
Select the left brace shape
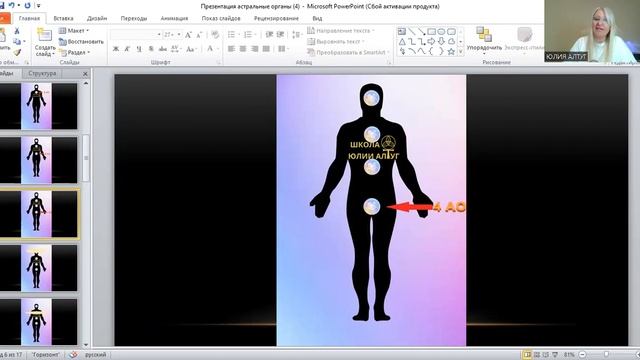click(x=431, y=51)
